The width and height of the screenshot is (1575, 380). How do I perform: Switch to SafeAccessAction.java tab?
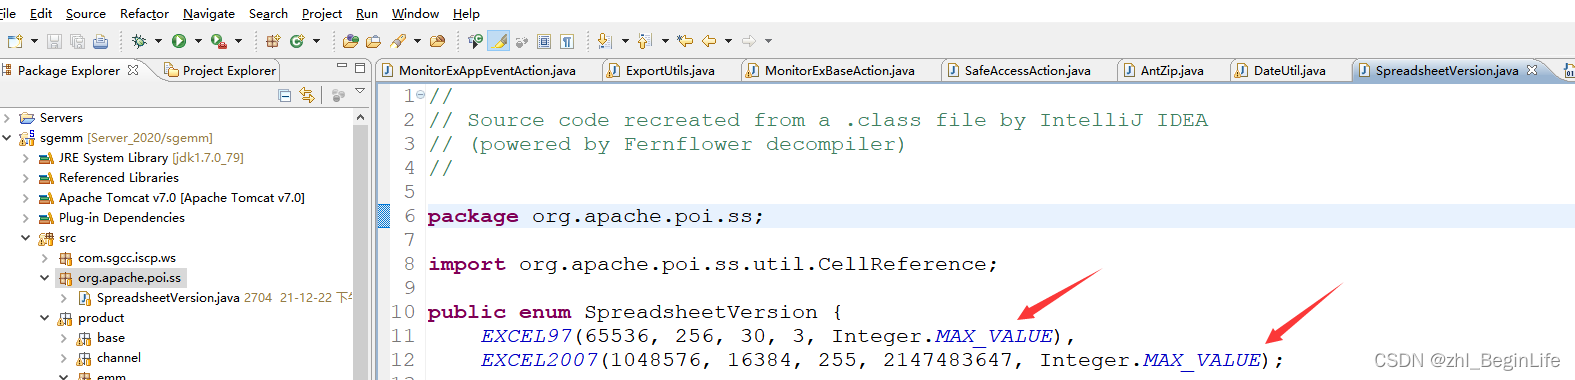tap(1027, 70)
